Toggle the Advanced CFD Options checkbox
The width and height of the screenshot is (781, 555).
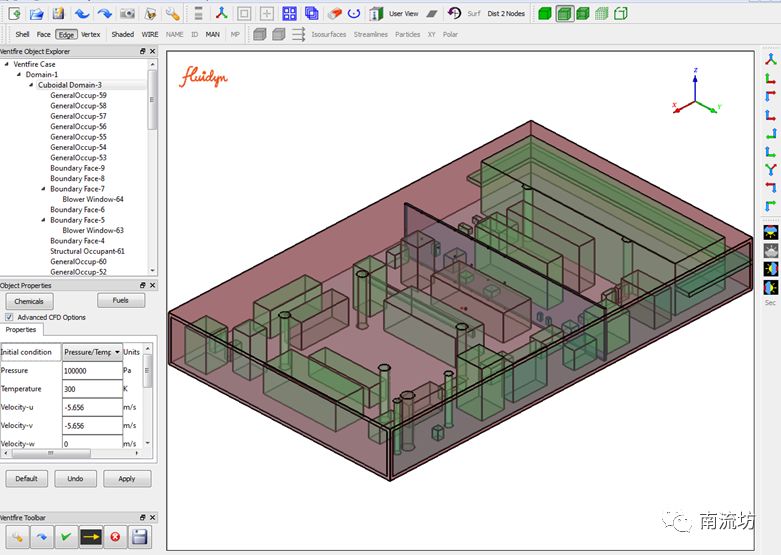pos(10,317)
